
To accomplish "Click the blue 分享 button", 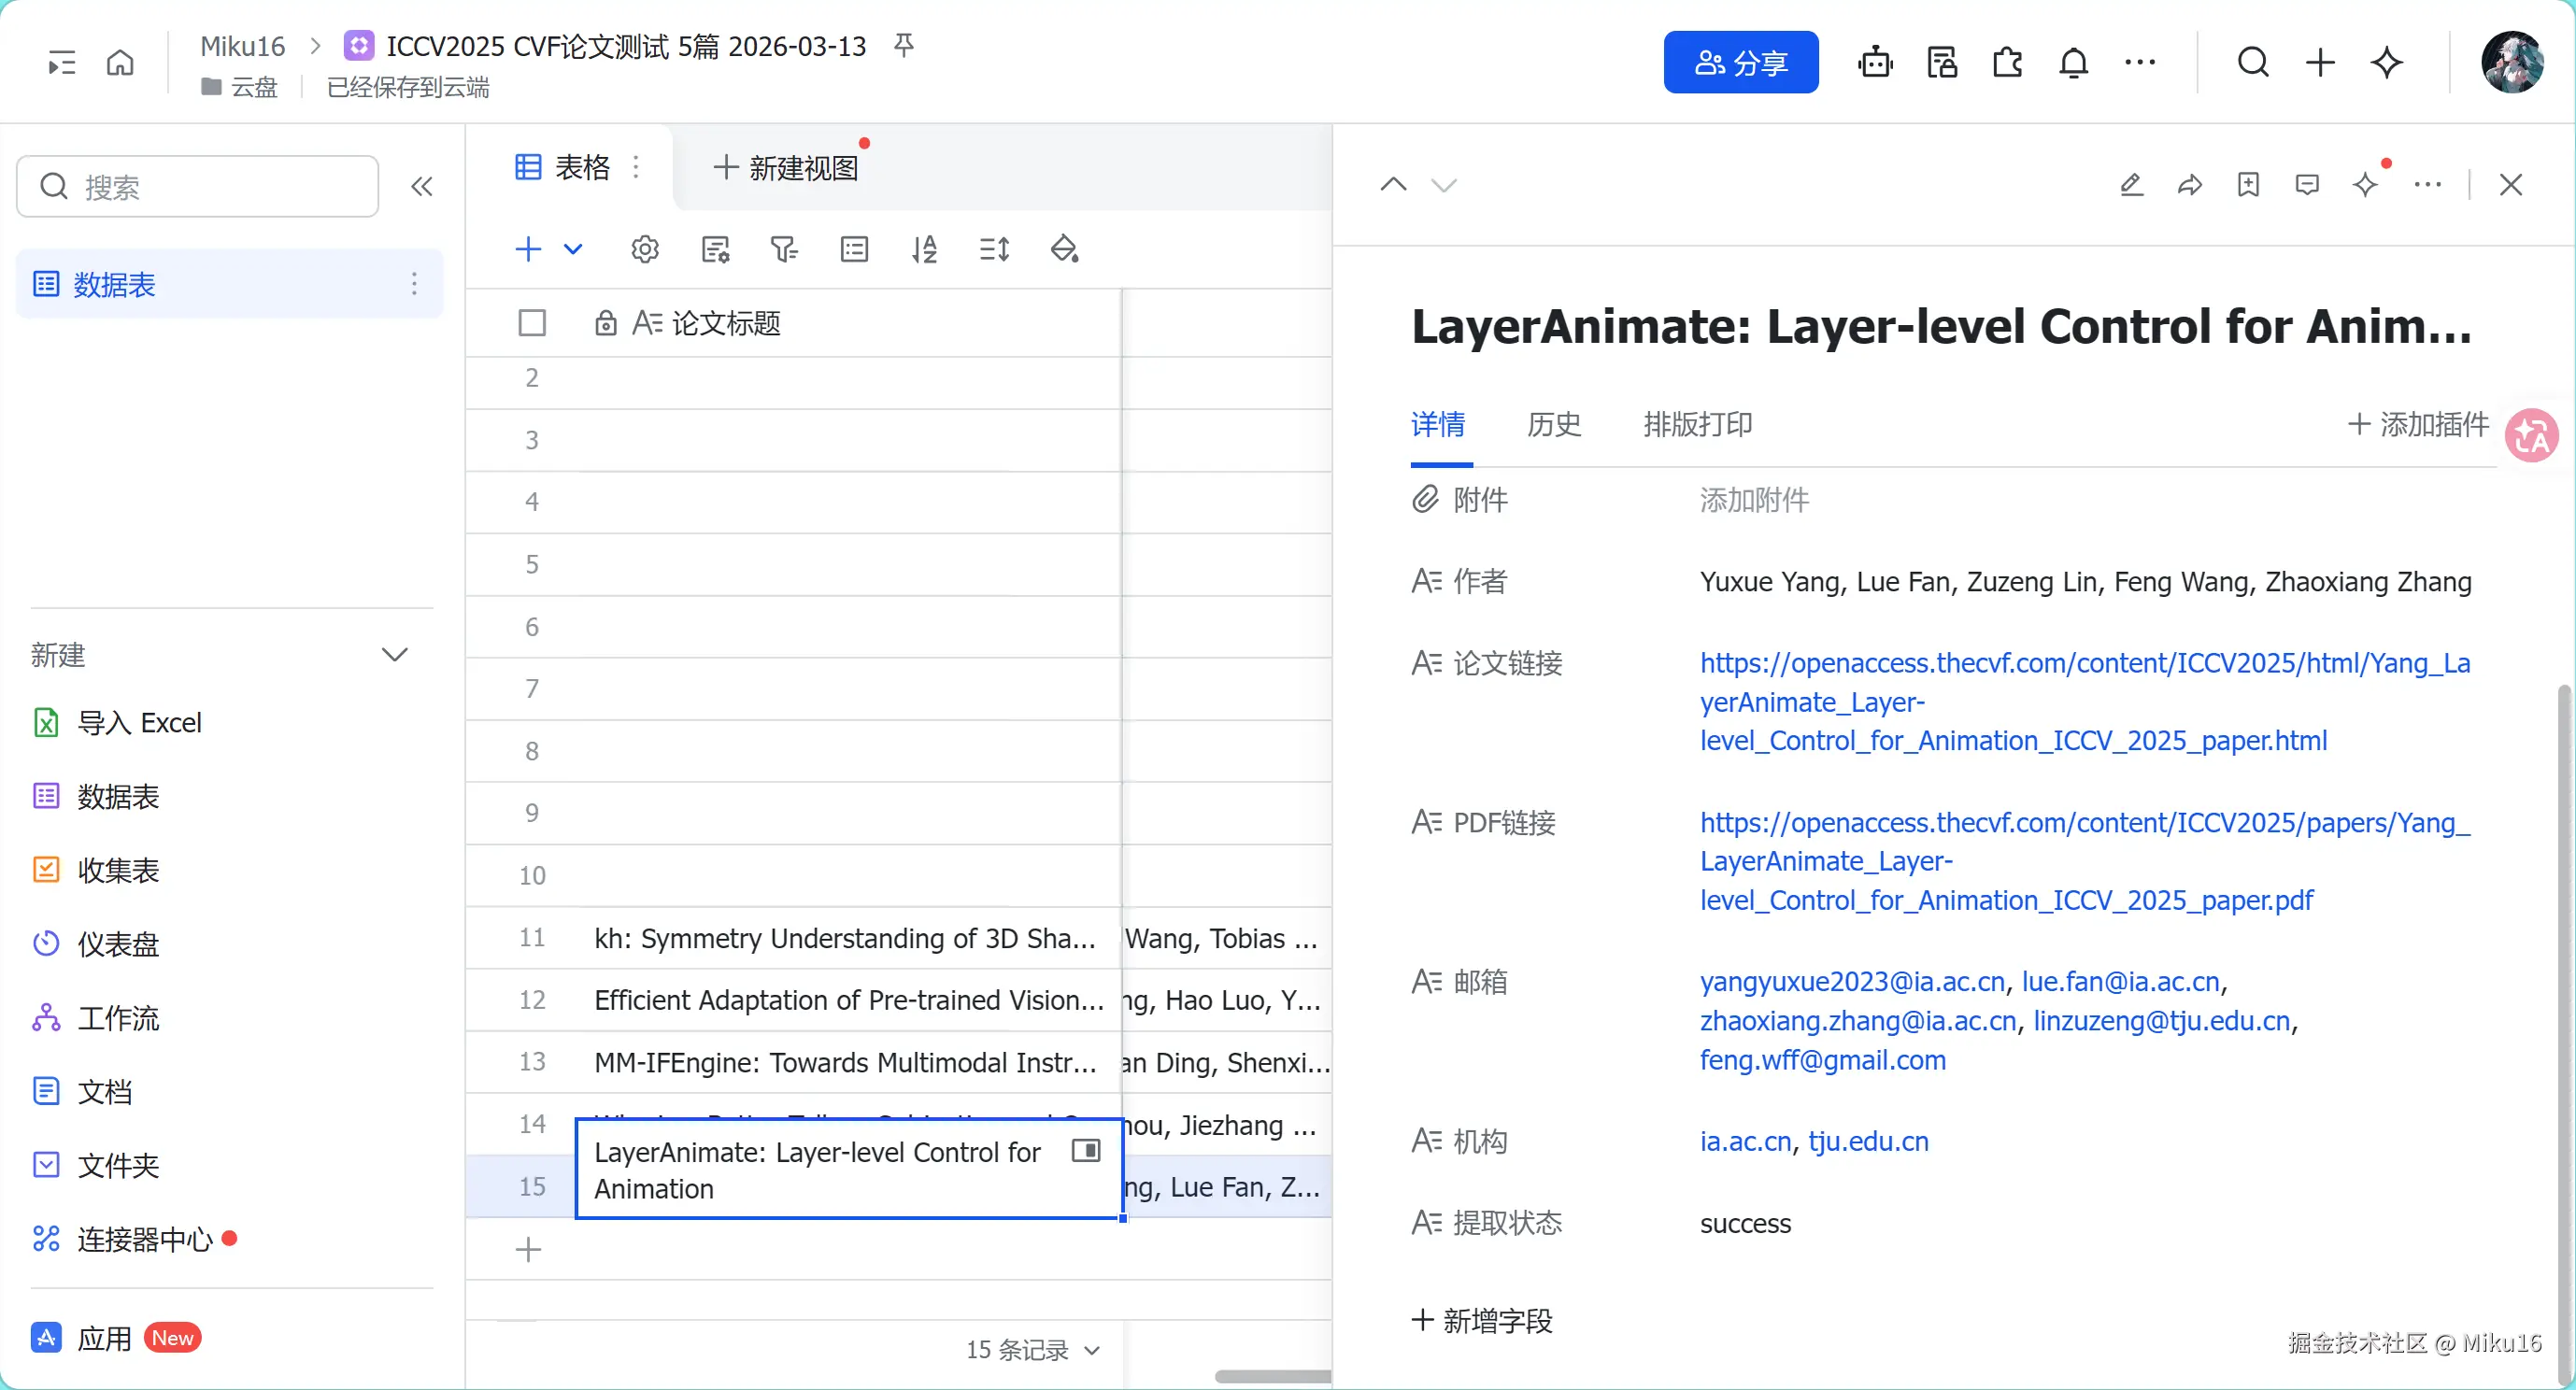I will pyautogui.click(x=1740, y=63).
